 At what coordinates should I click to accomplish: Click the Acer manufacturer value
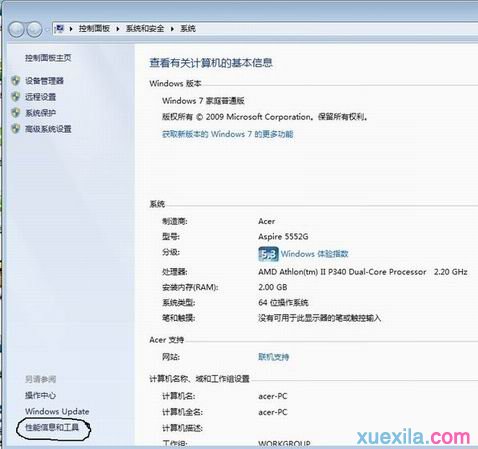[x=267, y=221]
